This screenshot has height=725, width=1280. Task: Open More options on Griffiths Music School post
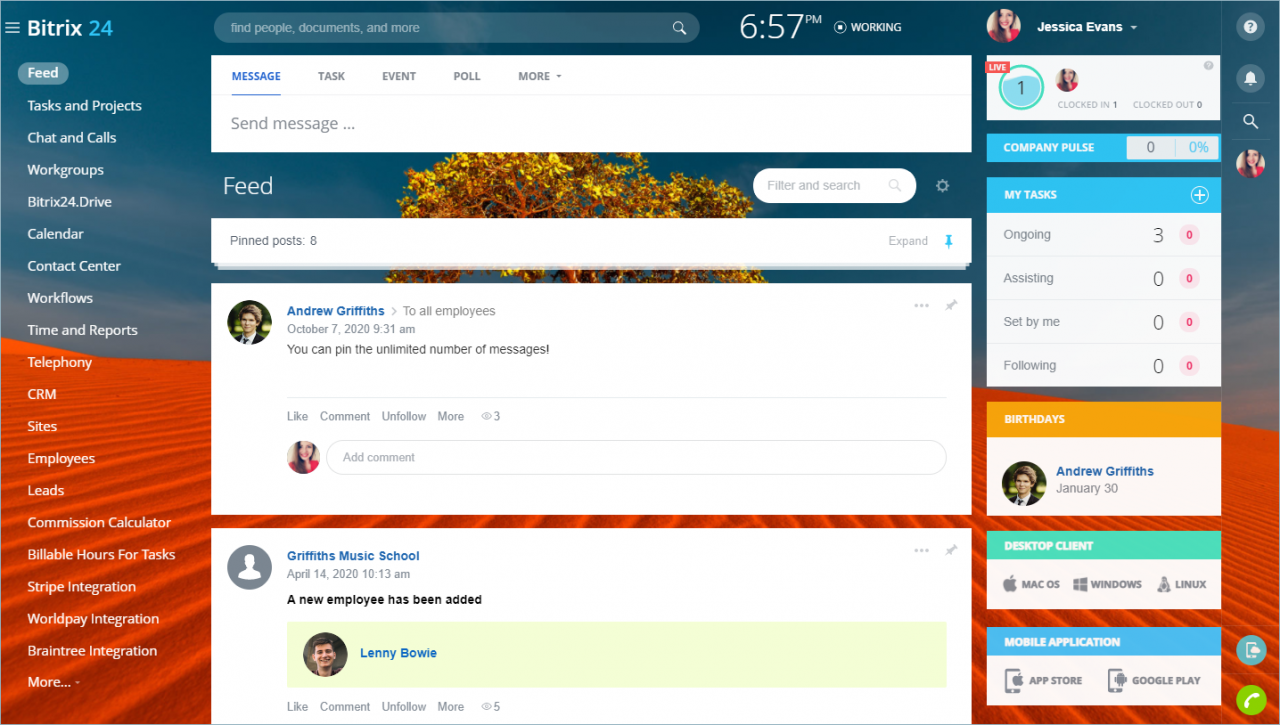coord(451,707)
